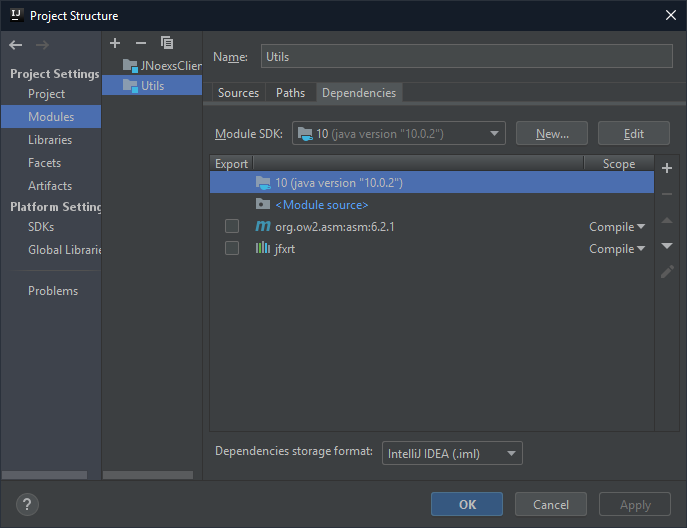Open the Module SDK dropdown
Viewport: 687px width, 528px height.
point(399,133)
